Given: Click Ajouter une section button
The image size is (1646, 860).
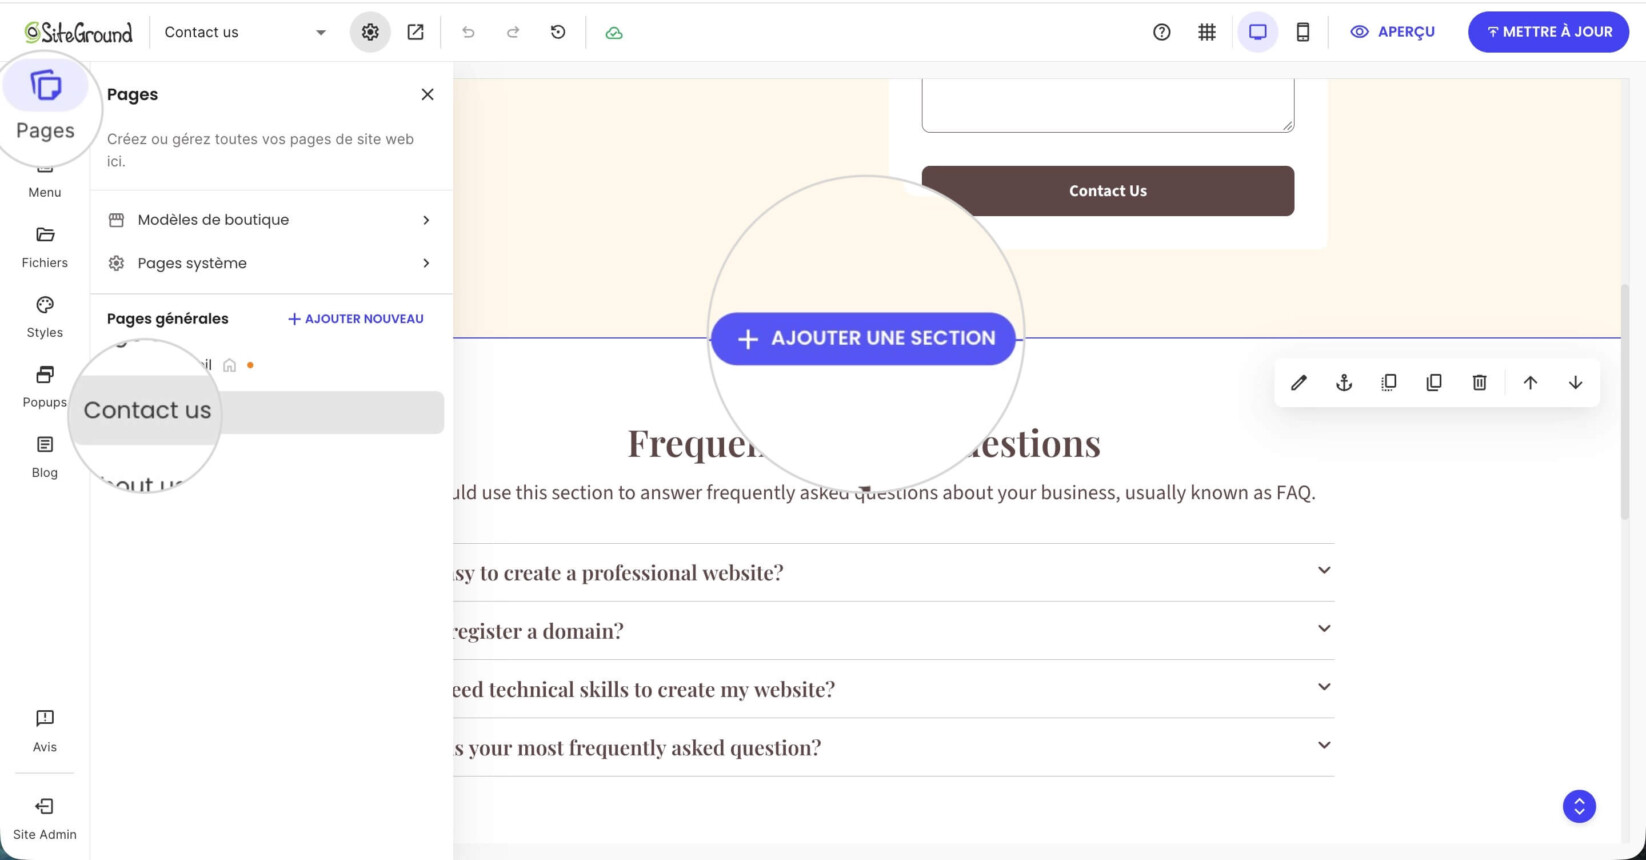Looking at the screenshot, I should 864,338.
